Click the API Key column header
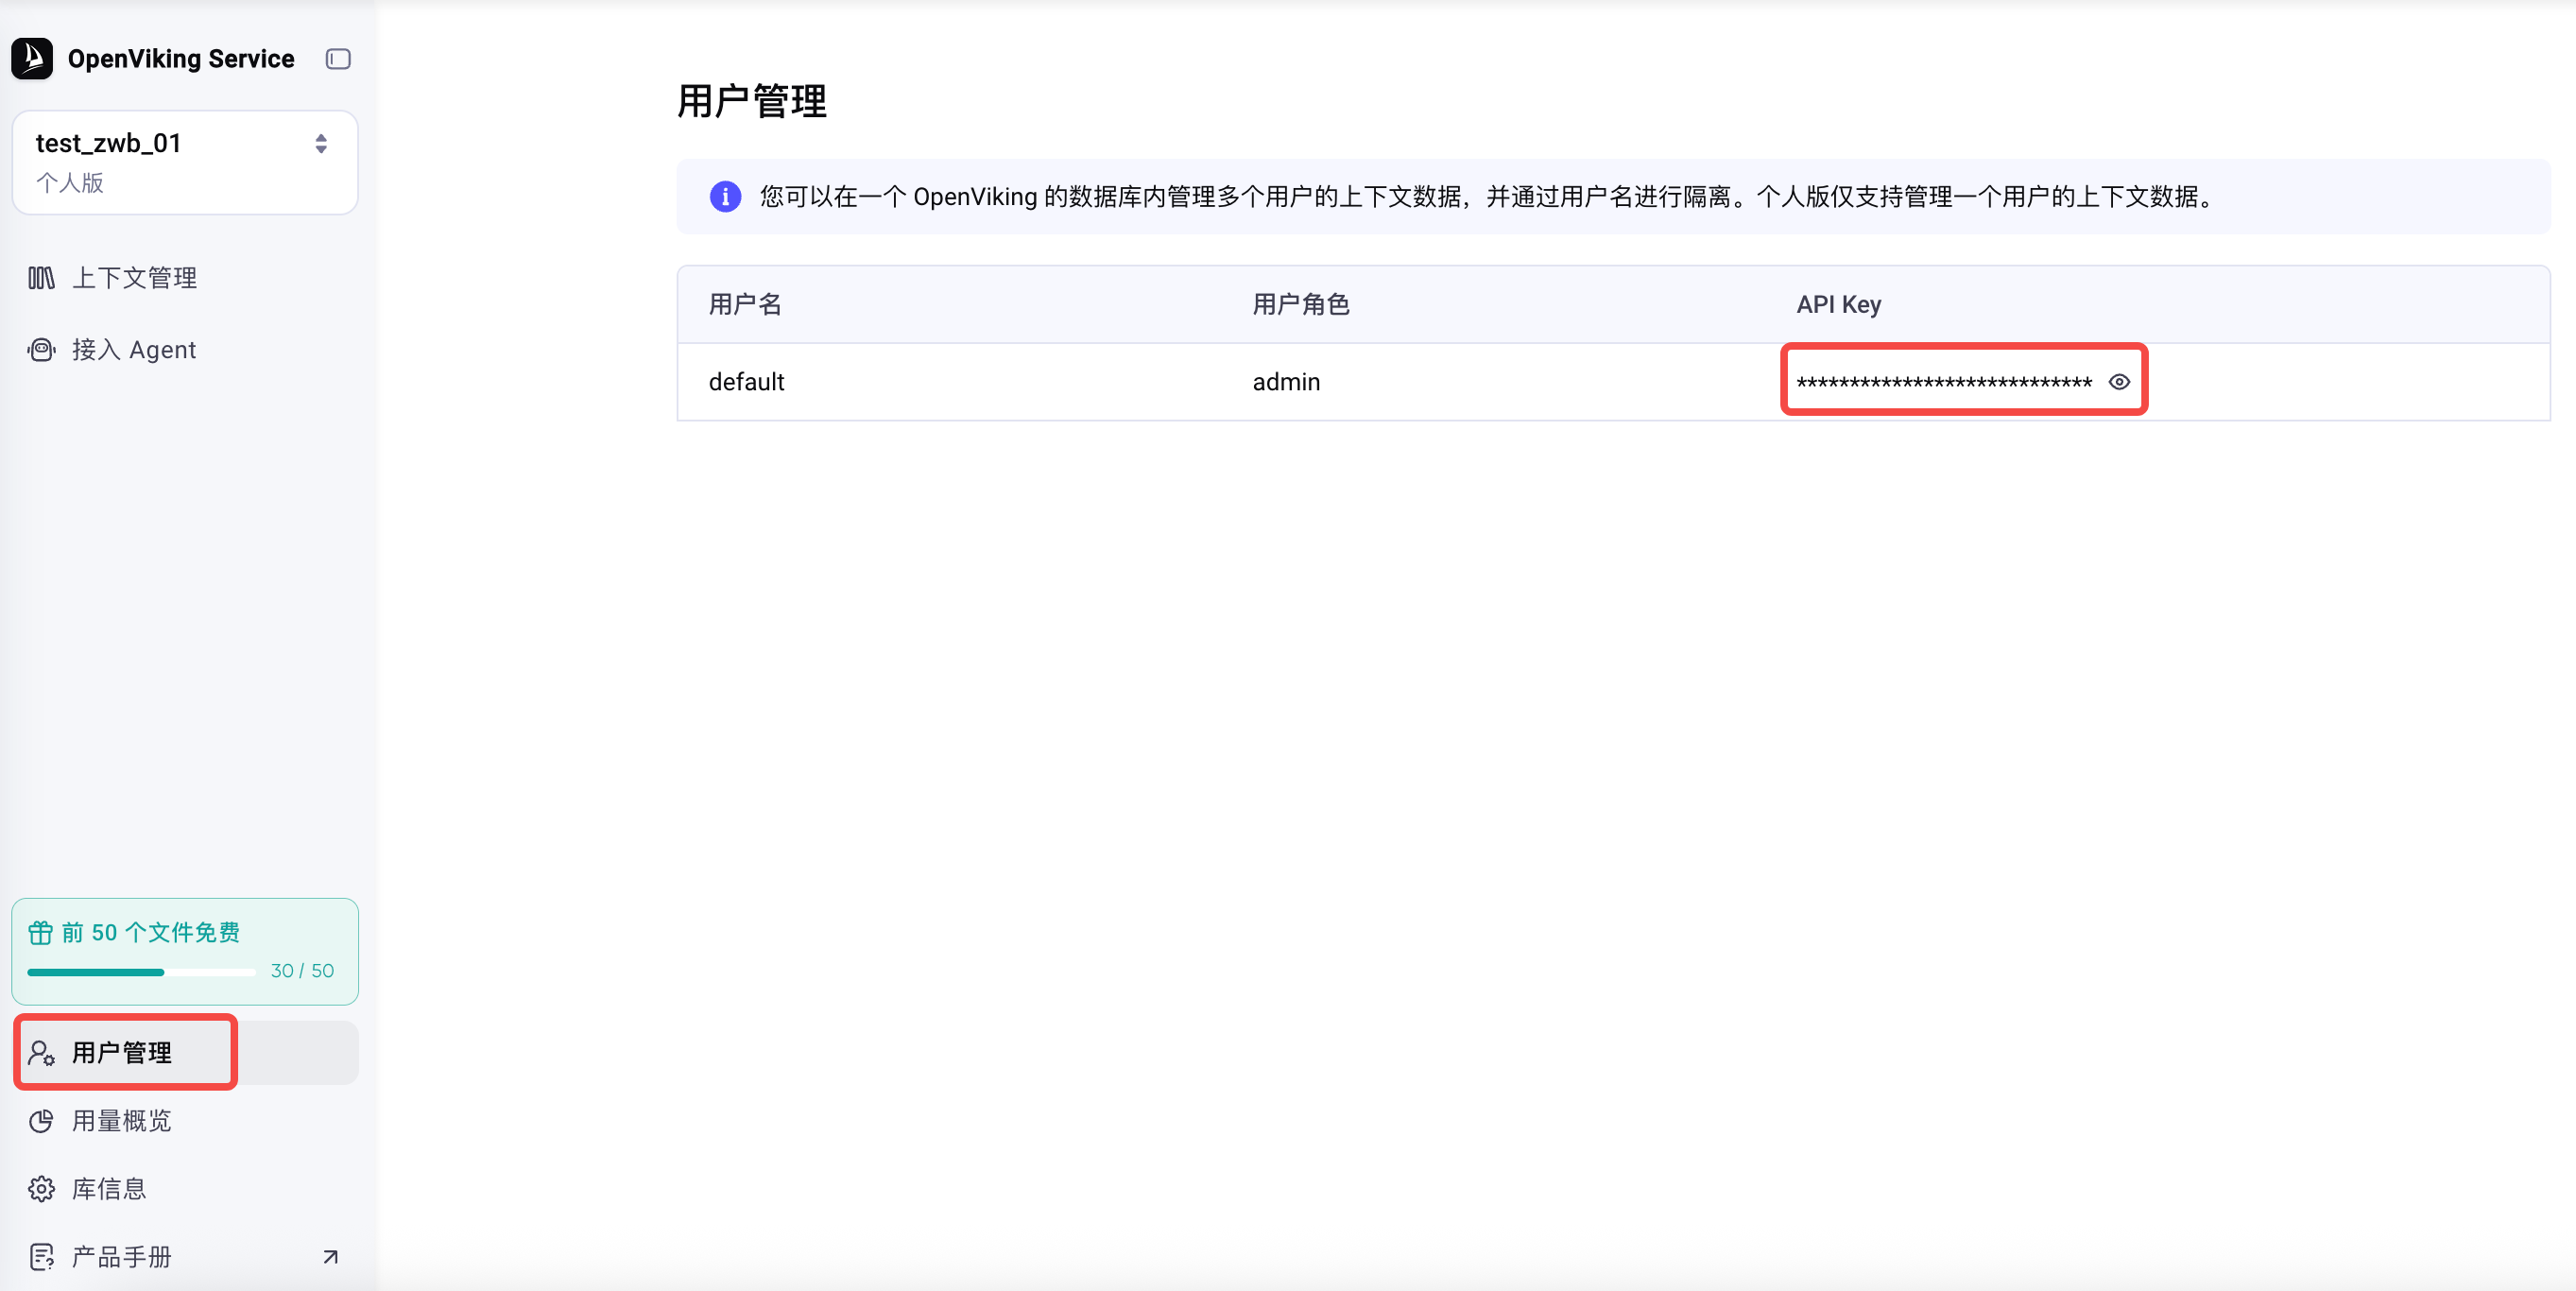 click(x=1838, y=304)
